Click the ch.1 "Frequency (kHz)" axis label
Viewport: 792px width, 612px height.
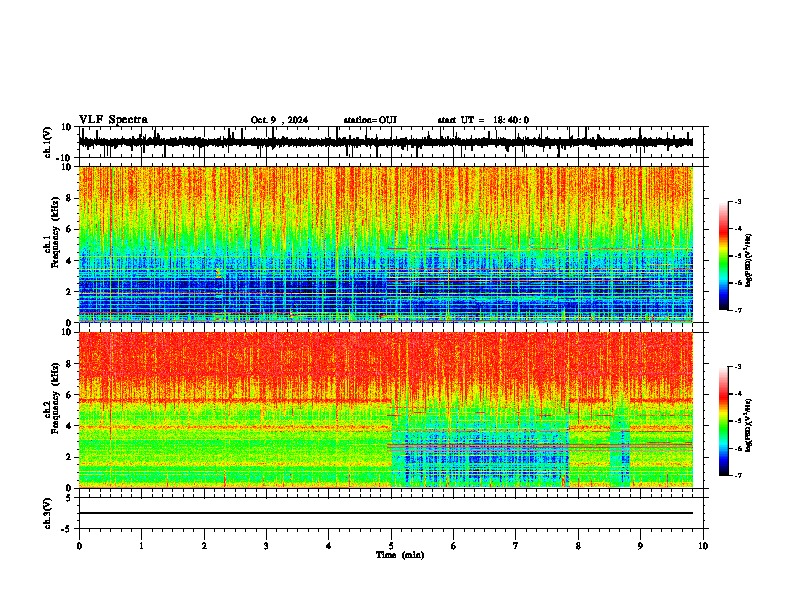(55, 234)
